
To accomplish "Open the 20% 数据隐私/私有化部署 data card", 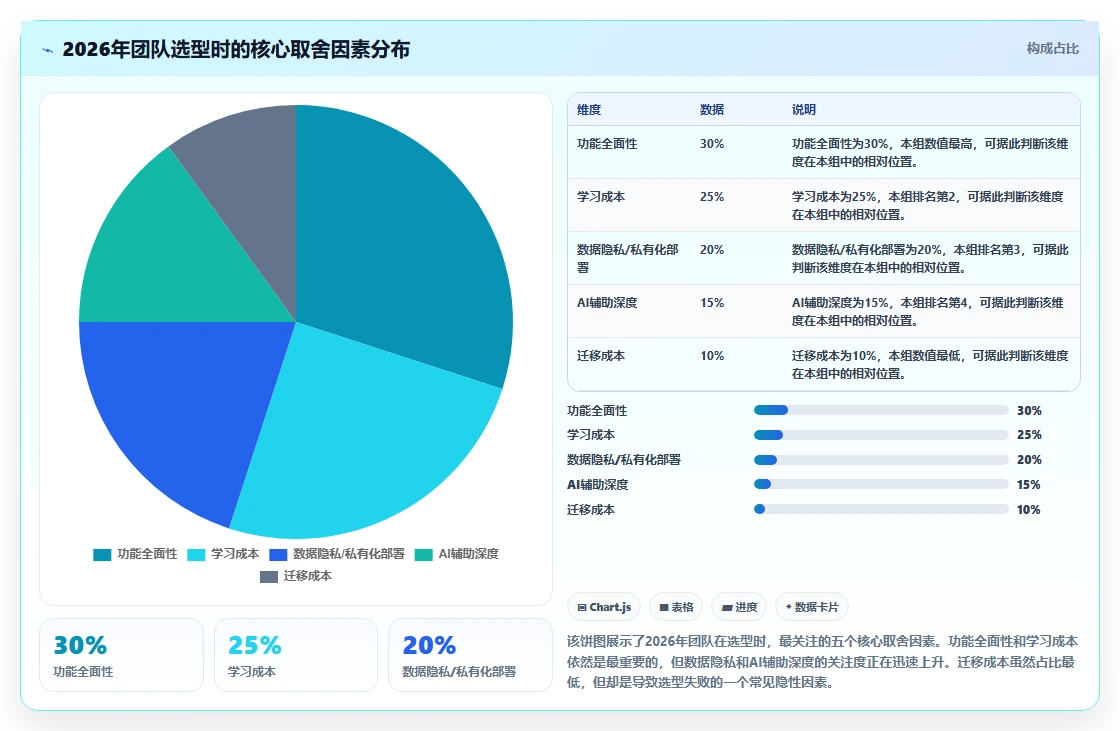I will (x=470, y=655).
